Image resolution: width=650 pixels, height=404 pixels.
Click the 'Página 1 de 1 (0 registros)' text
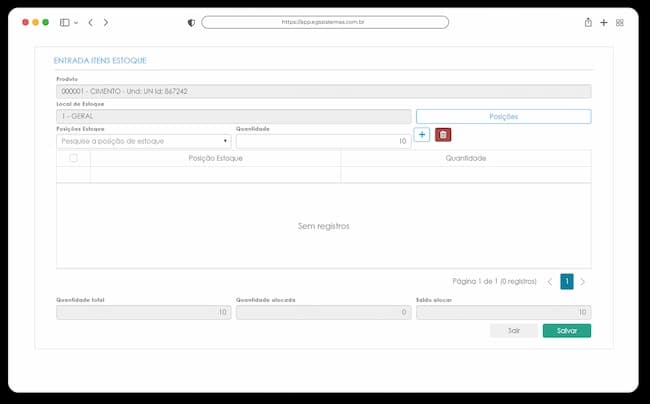point(494,281)
